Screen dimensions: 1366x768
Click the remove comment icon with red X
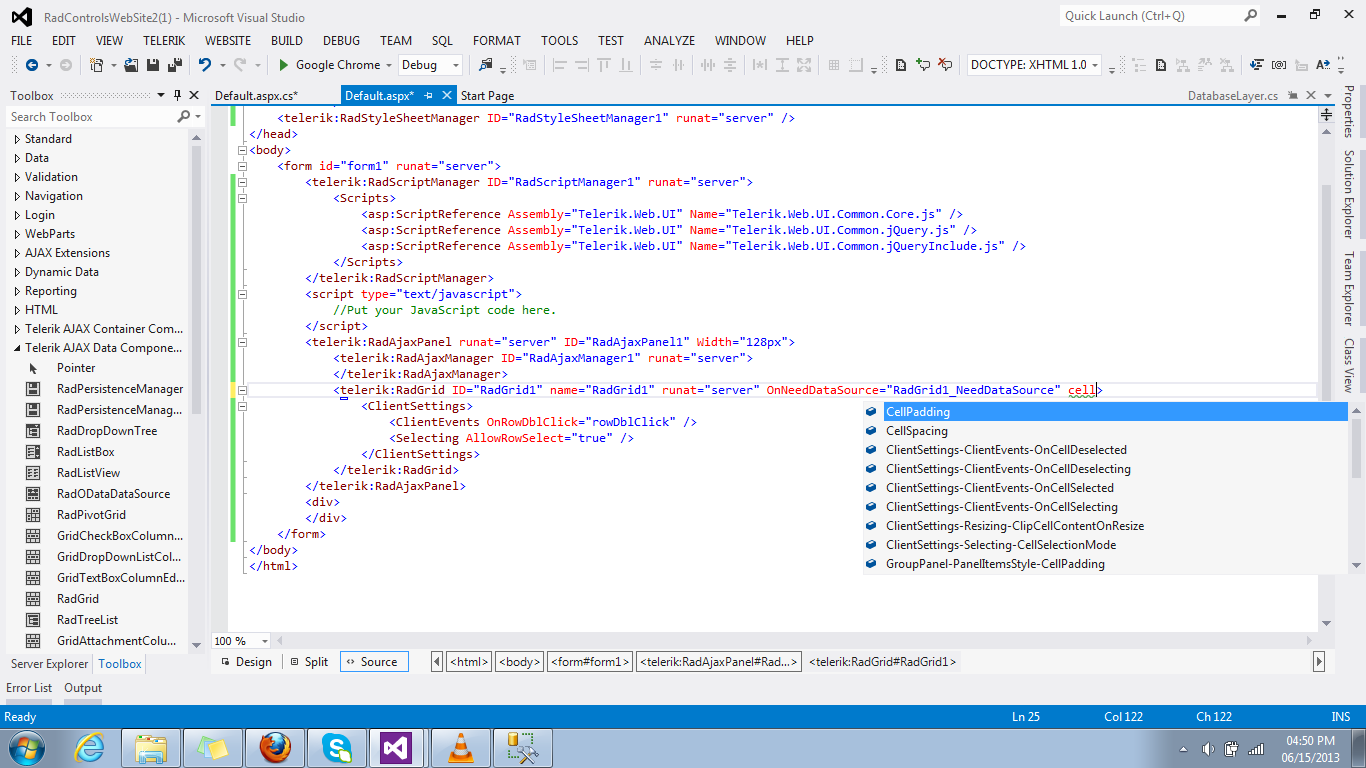(x=945, y=65)
